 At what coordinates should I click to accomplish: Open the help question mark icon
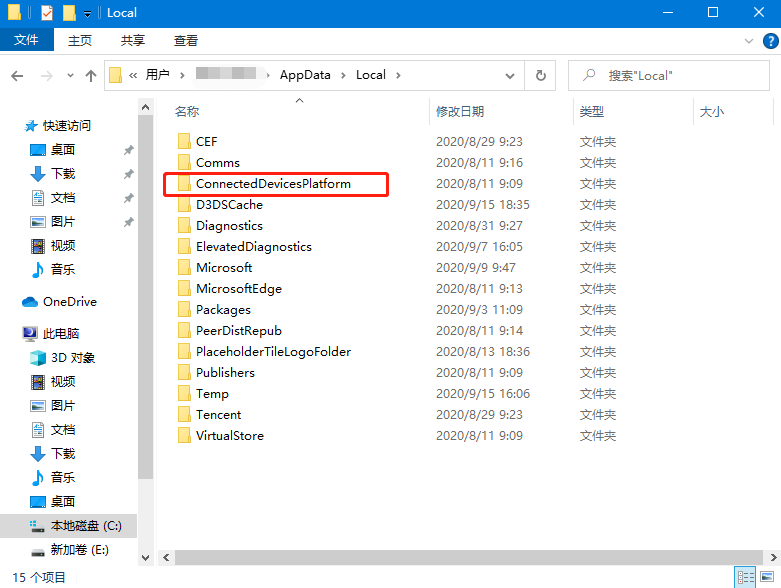(769, 40)
